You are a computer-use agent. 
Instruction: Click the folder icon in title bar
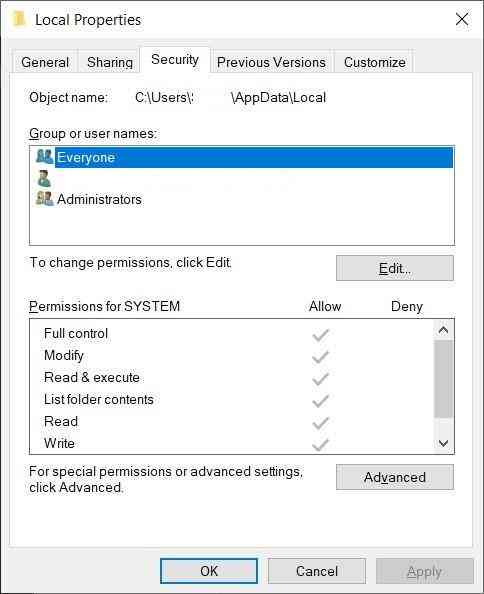(x=19, y=19)
